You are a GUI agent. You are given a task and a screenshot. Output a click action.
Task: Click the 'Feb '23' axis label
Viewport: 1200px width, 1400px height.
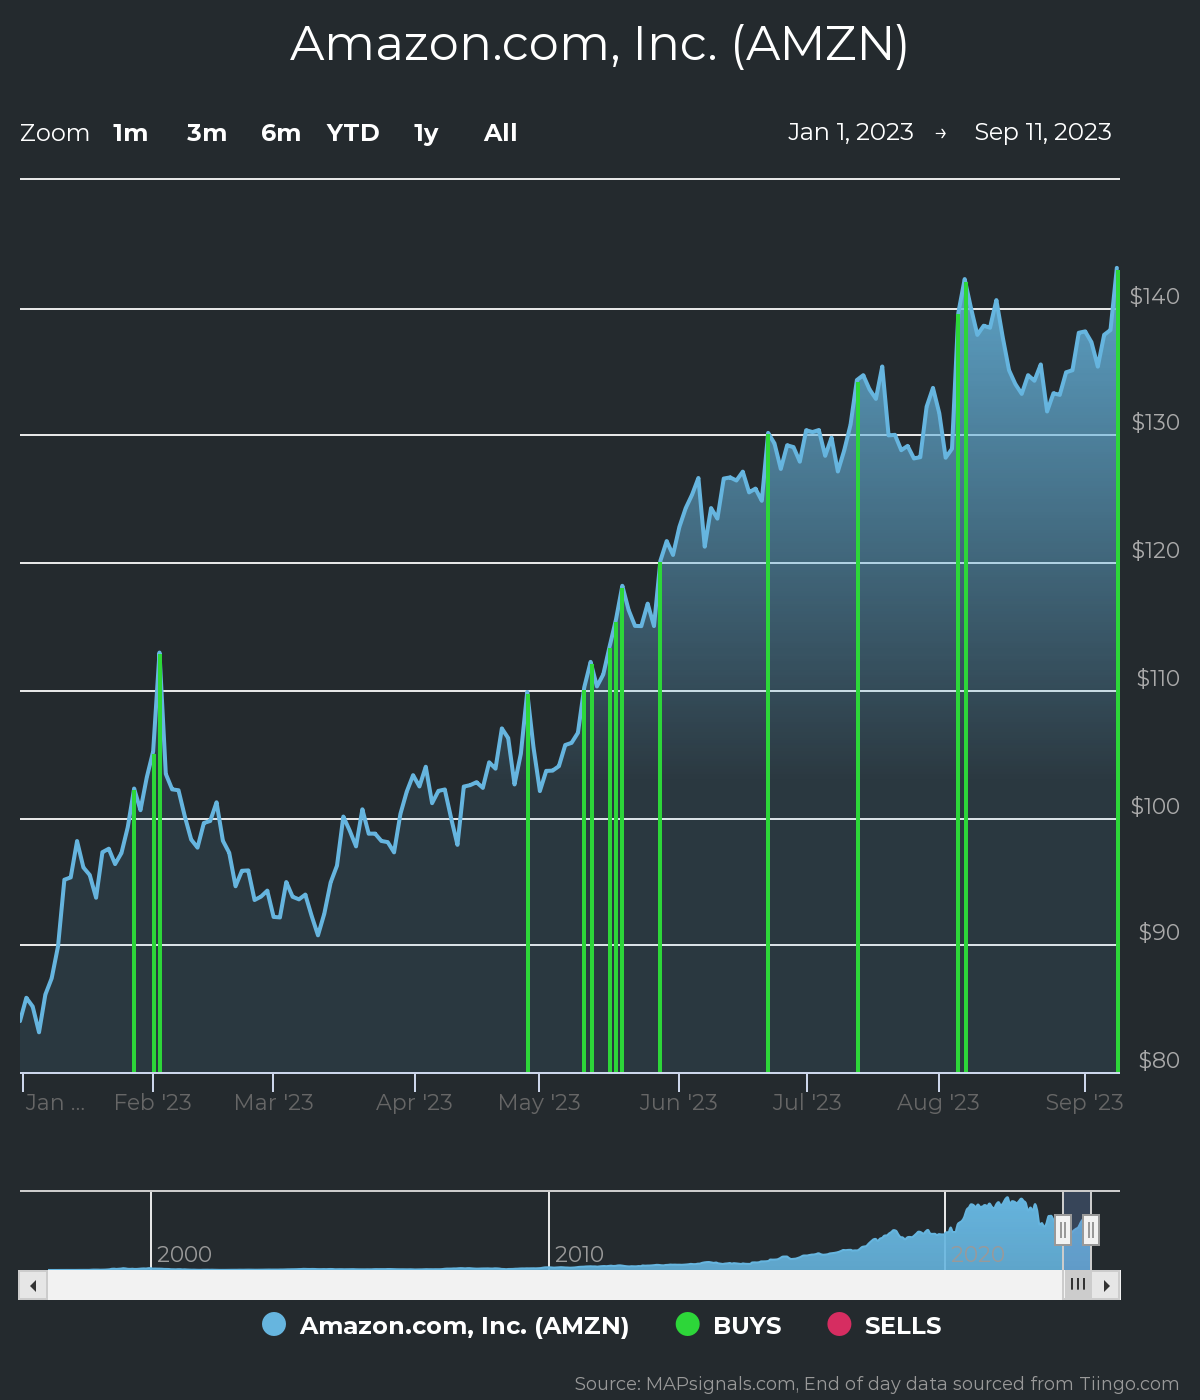point(153,1102)
